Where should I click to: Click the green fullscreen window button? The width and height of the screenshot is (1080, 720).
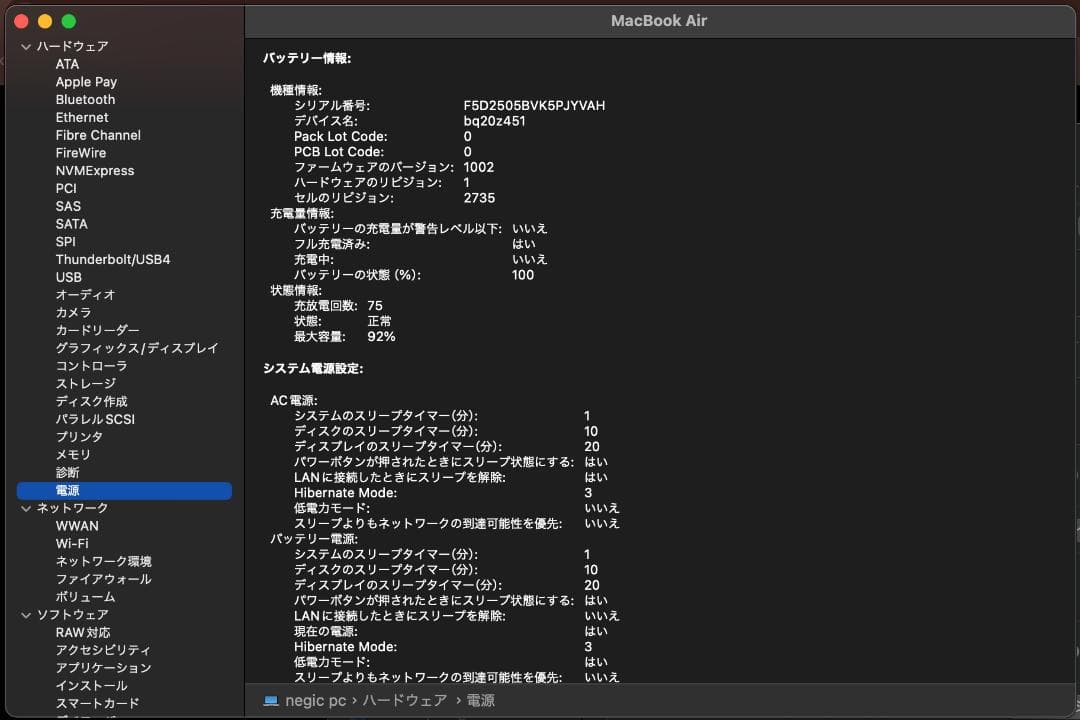coord(68,21)
